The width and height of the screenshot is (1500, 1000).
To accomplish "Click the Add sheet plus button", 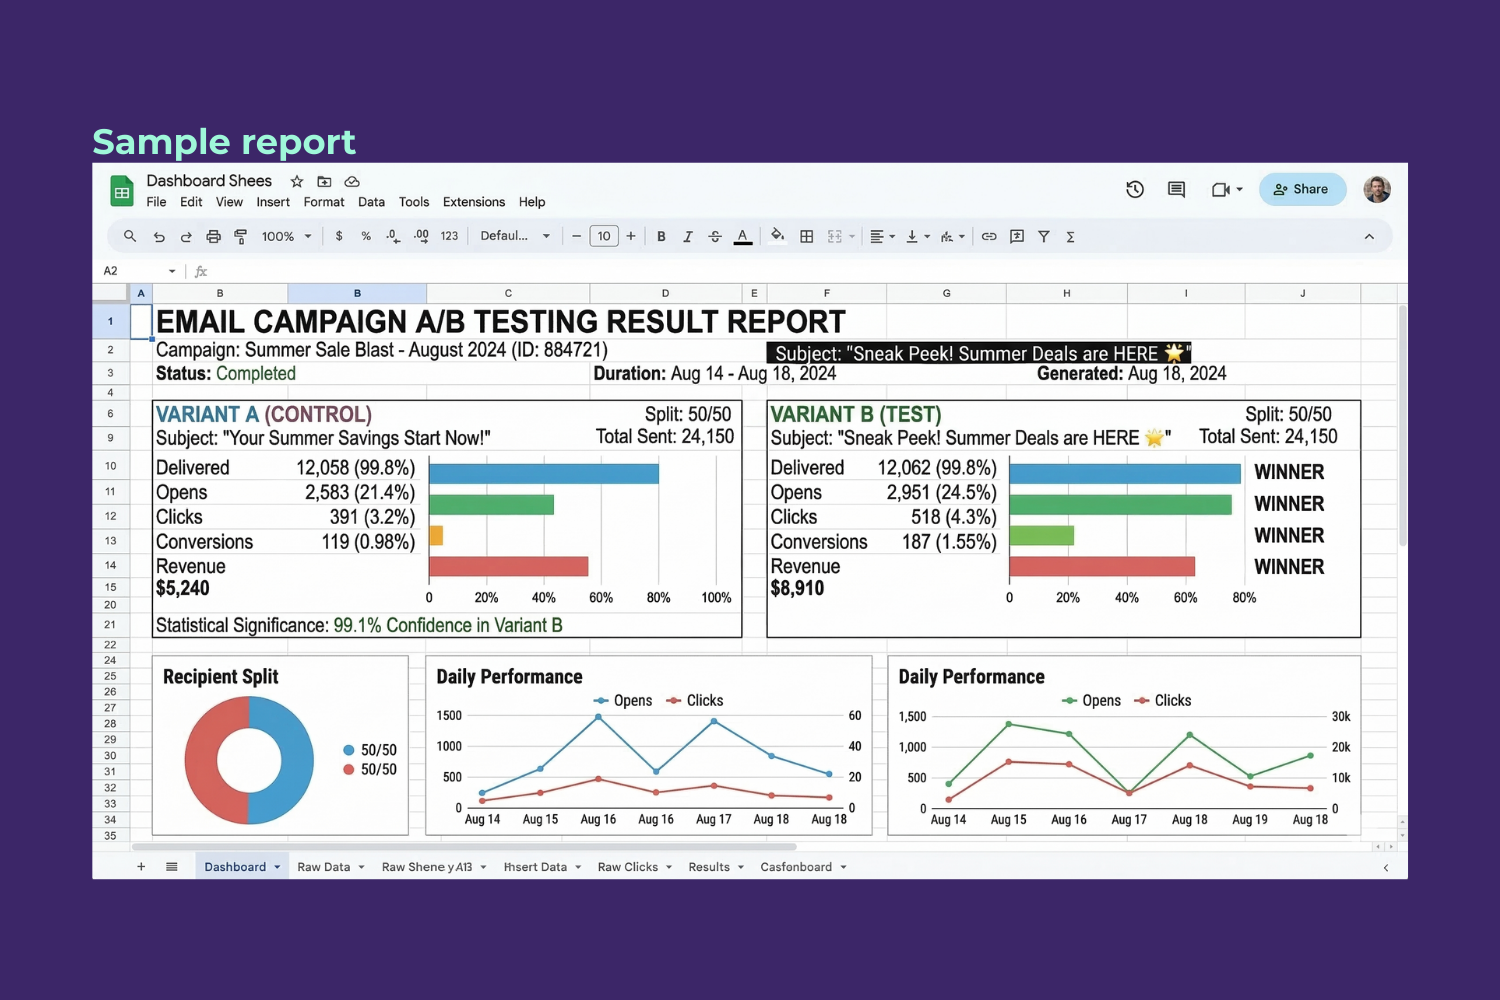I will (140, 866).
